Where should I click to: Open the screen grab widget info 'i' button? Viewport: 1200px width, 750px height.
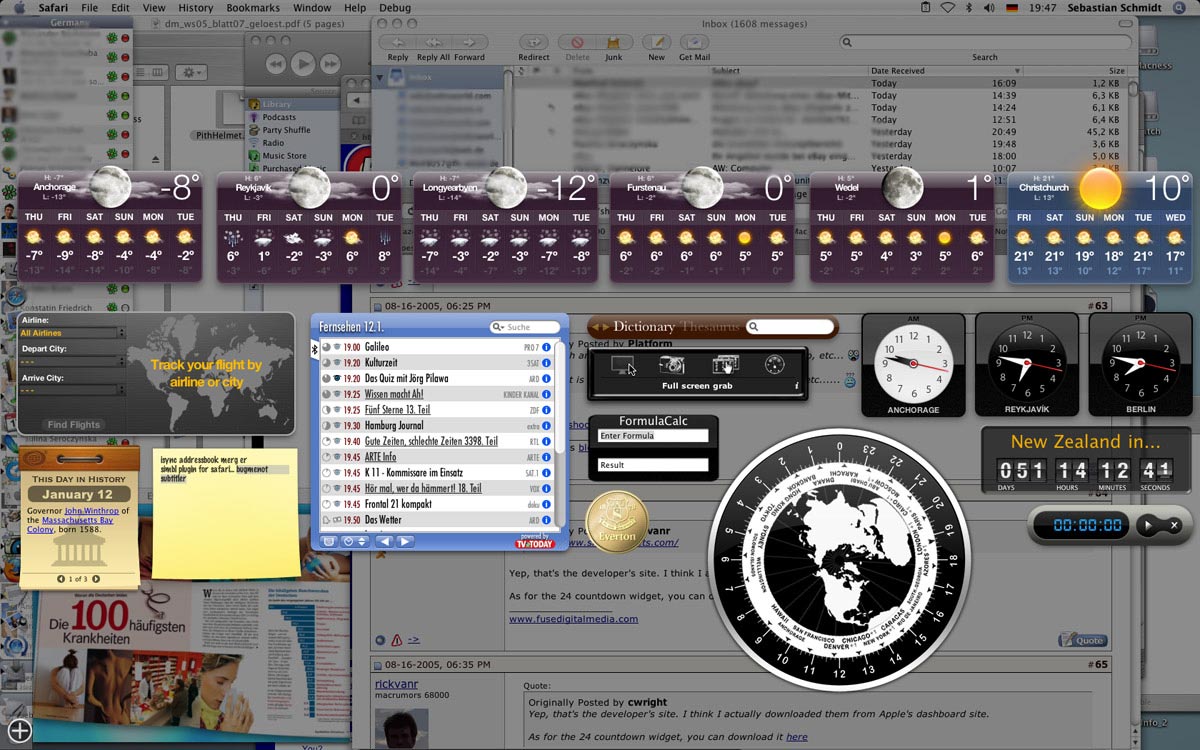pos(797,385)
